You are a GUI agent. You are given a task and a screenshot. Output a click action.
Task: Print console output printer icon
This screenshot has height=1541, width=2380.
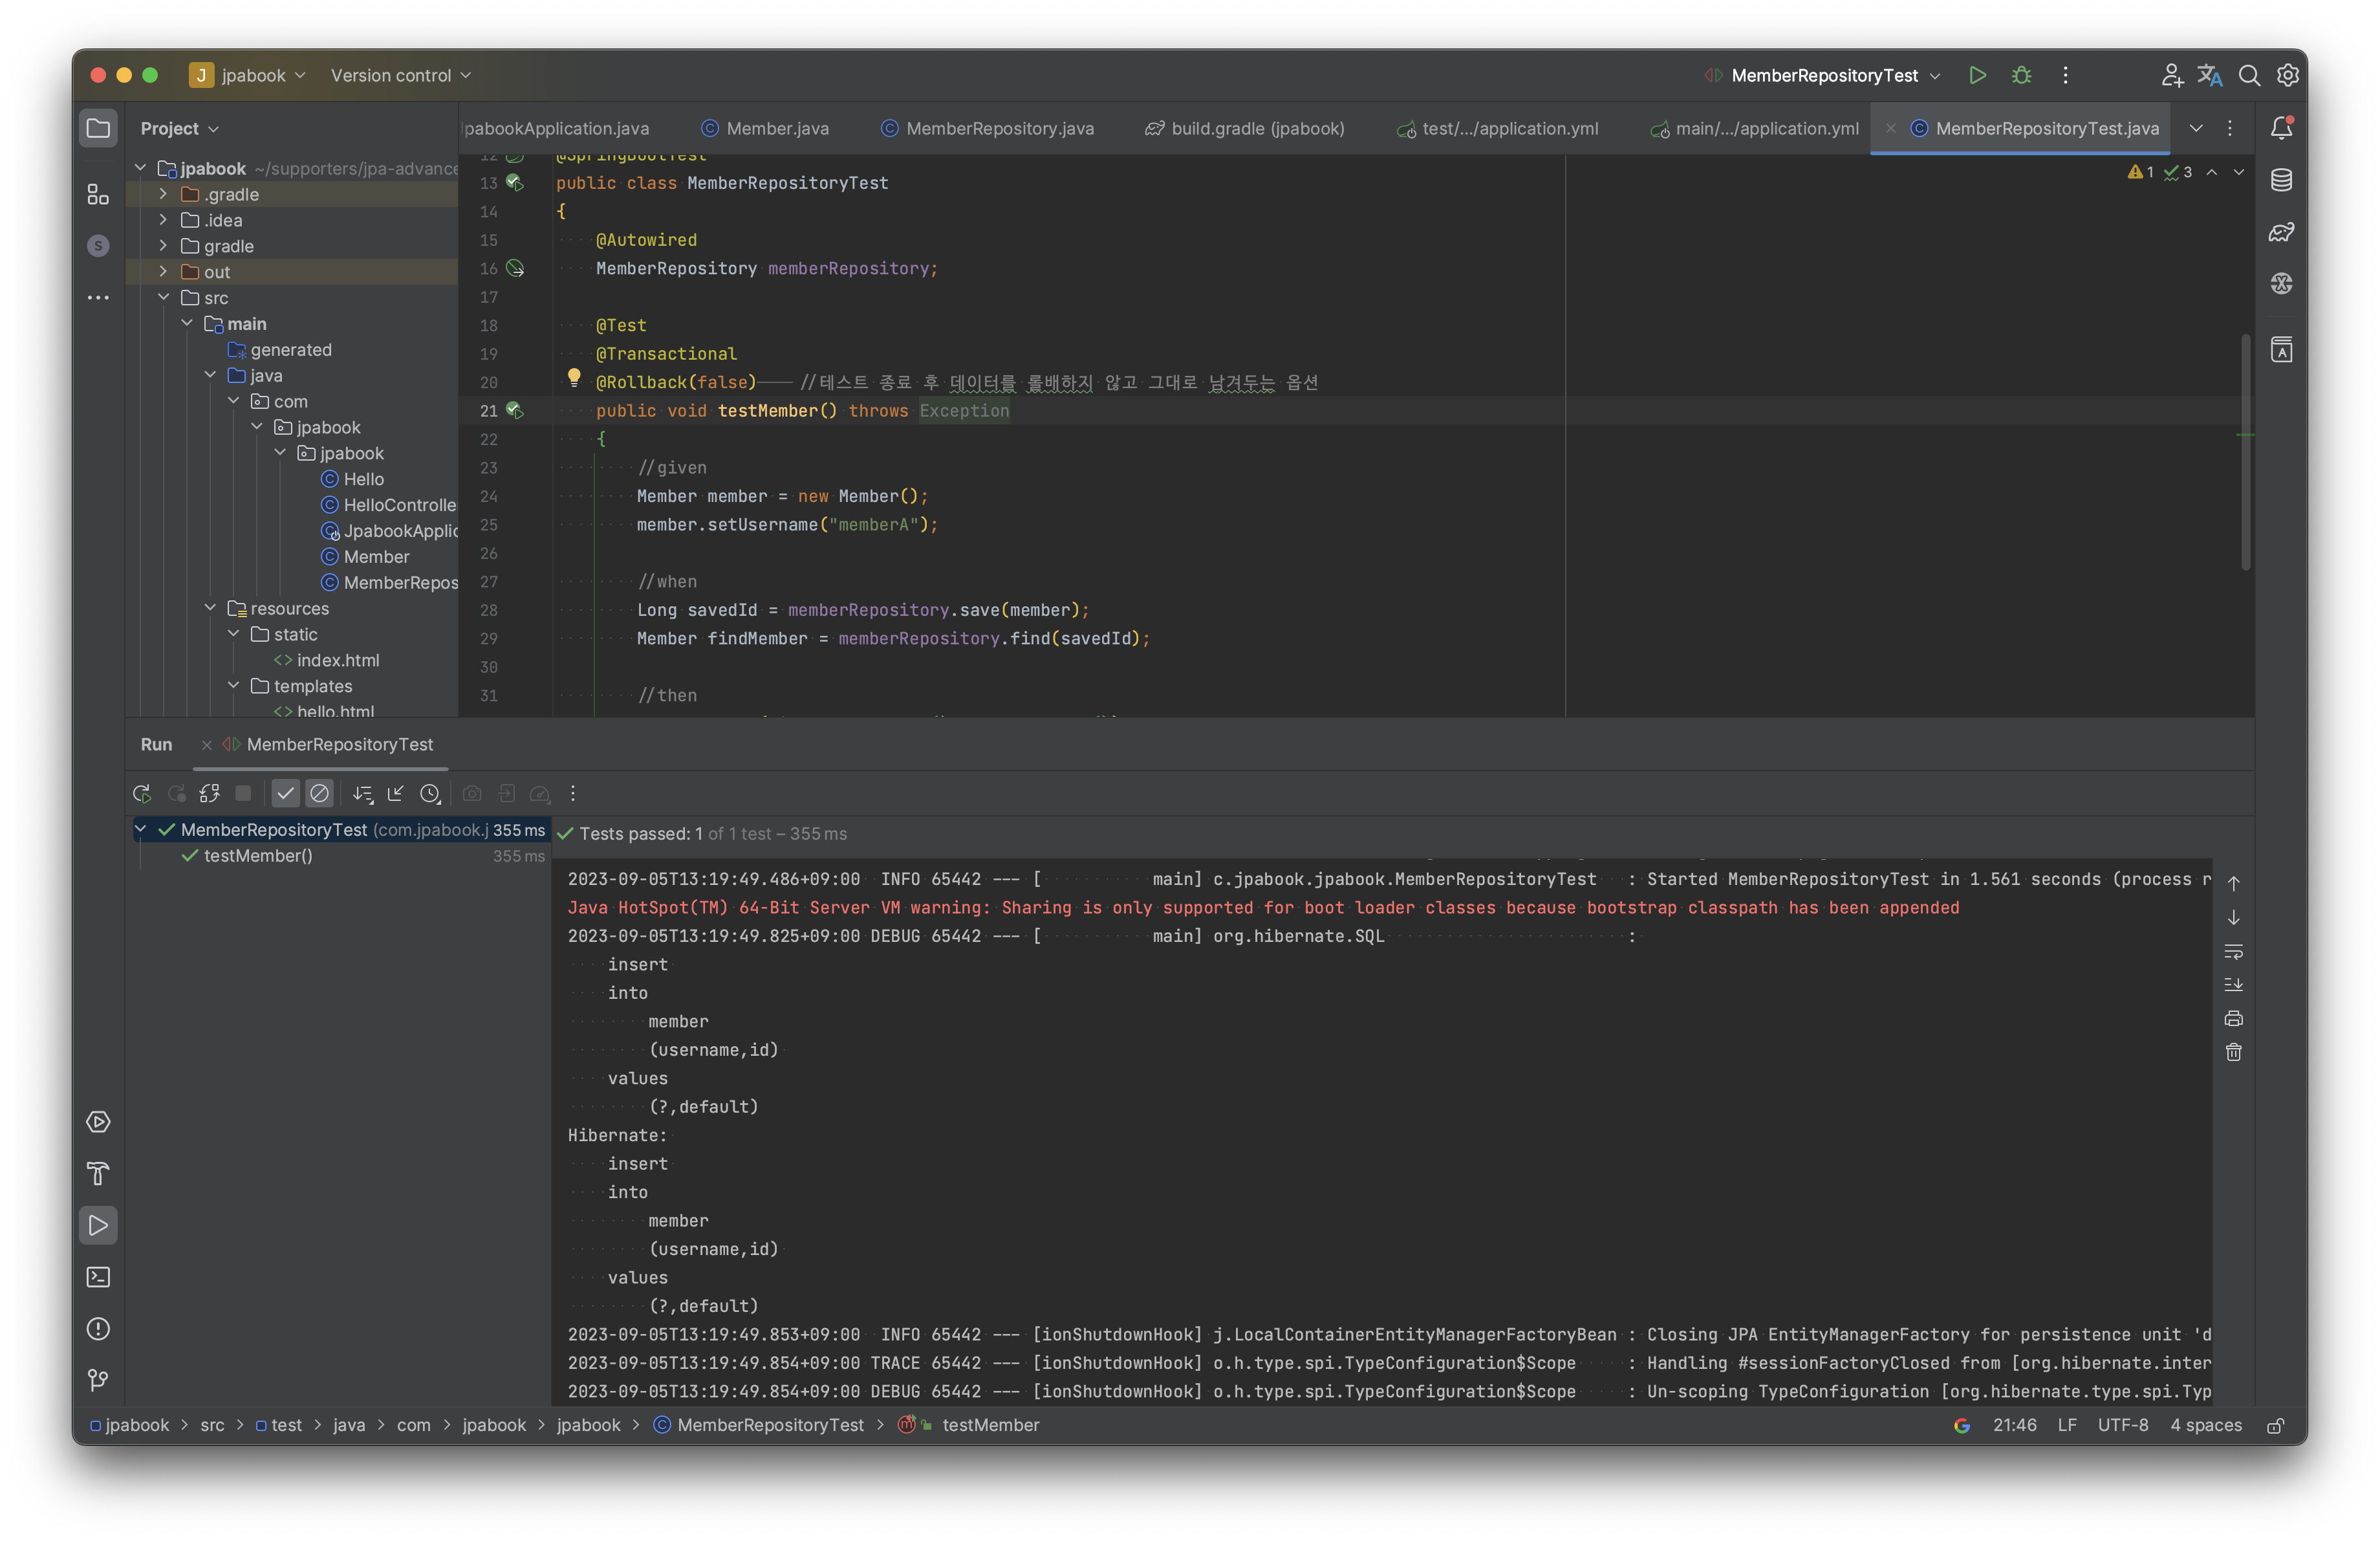click(2233, 1018)
